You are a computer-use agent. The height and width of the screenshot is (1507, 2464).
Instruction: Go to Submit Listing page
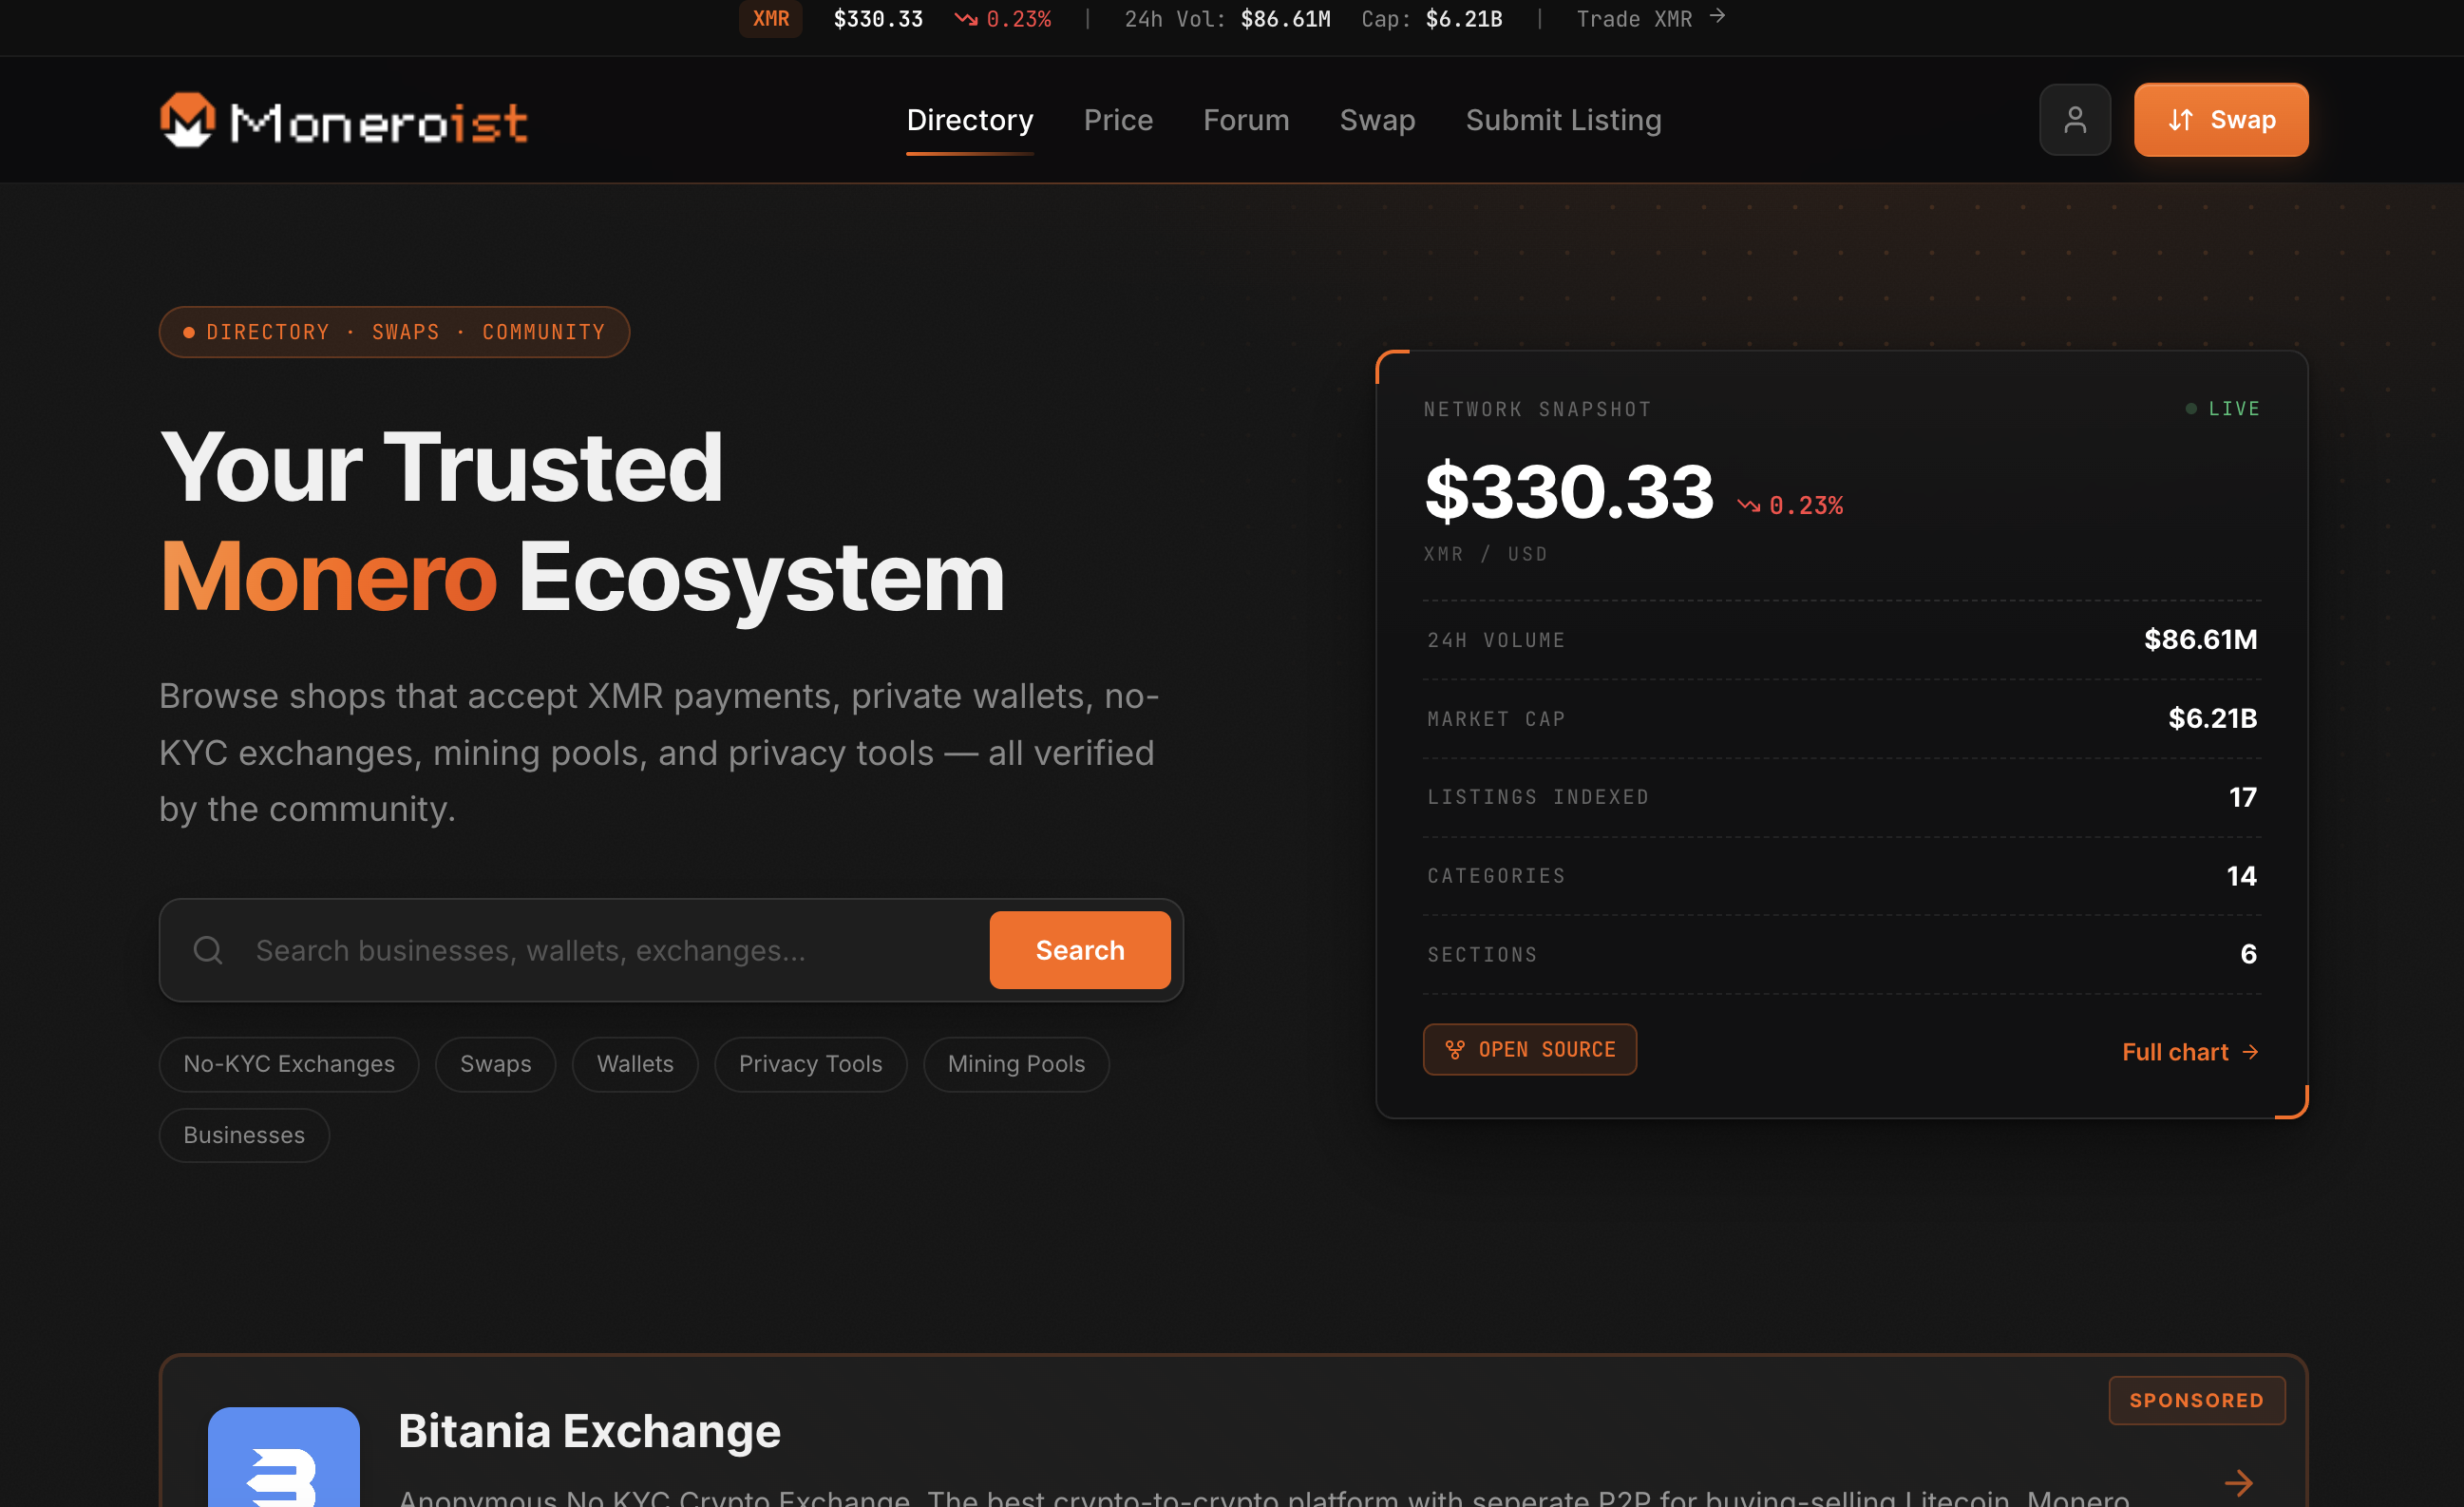click(x=1564, y=120)
